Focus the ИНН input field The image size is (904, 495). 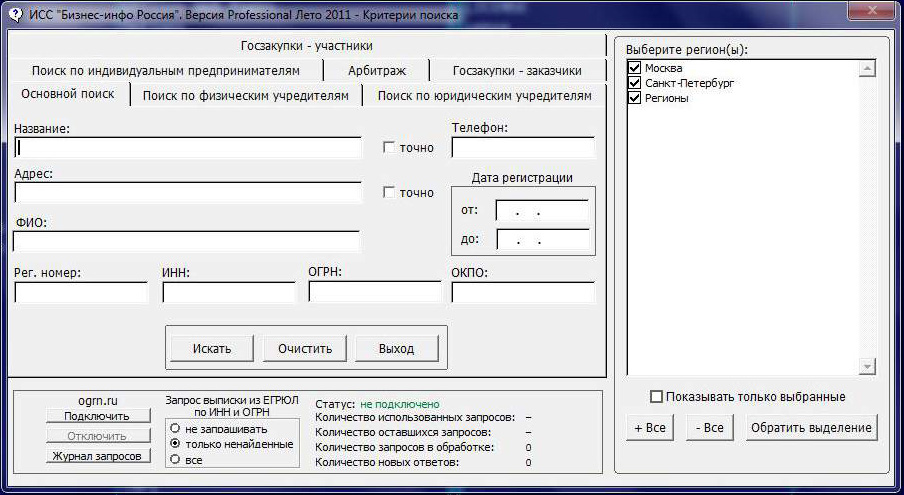point(229,293)
